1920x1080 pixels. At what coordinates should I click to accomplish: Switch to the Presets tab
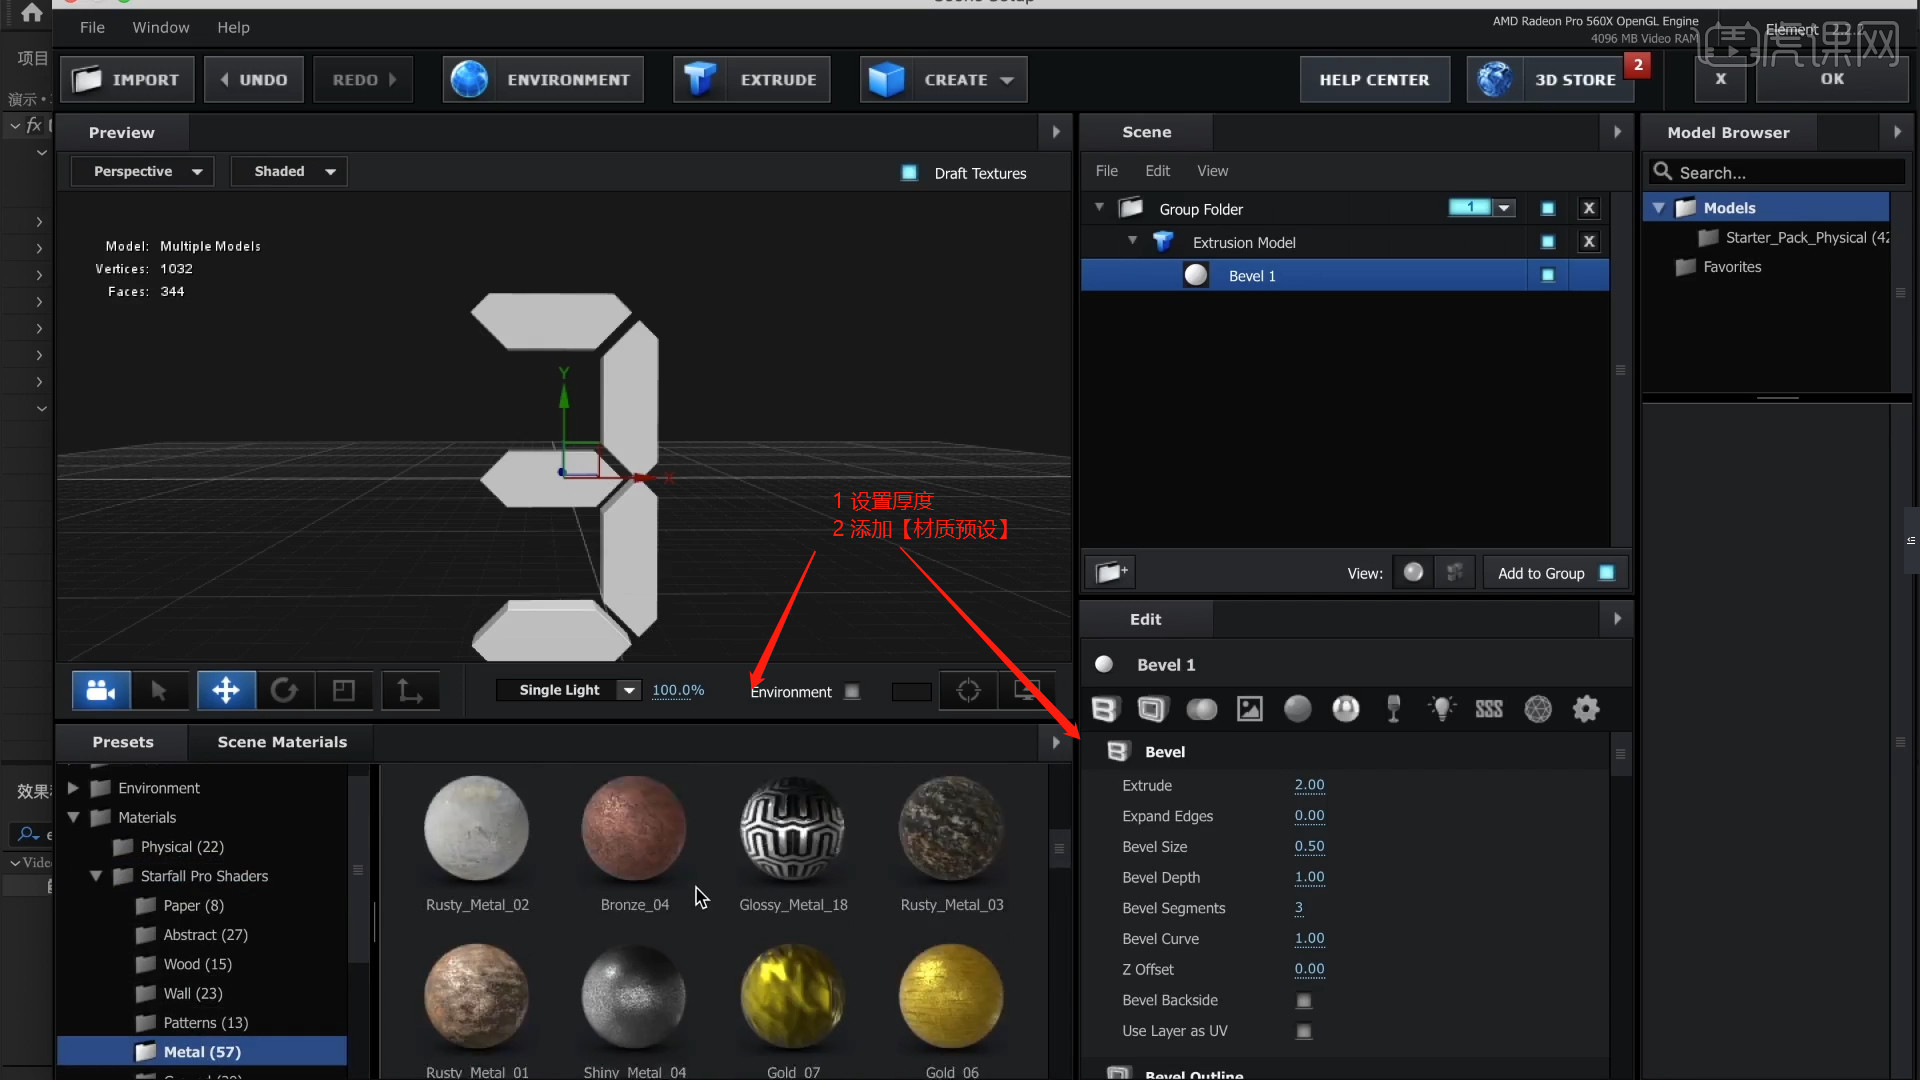click(123, 742)
